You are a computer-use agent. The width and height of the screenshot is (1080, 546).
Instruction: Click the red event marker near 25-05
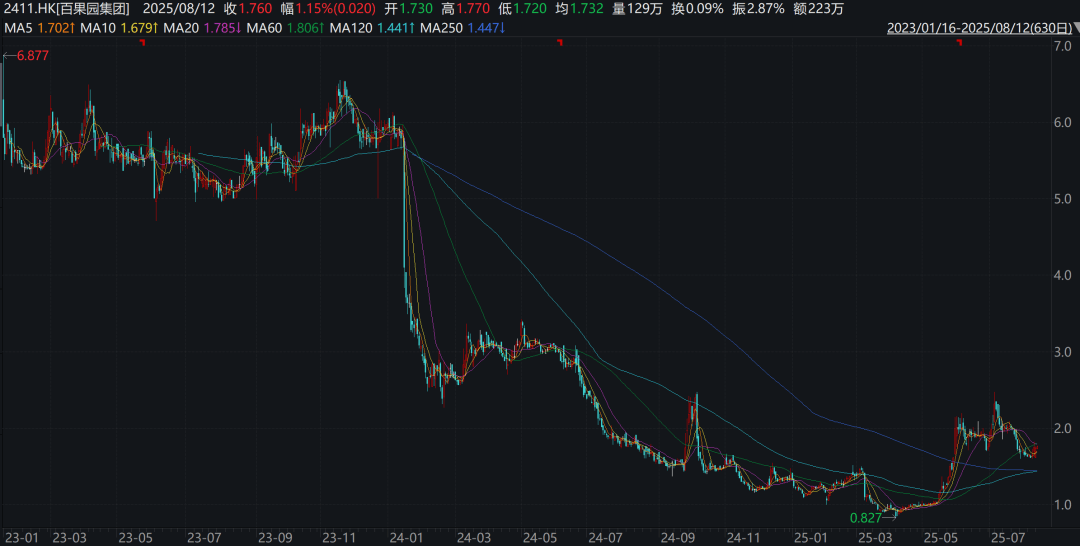960,42
